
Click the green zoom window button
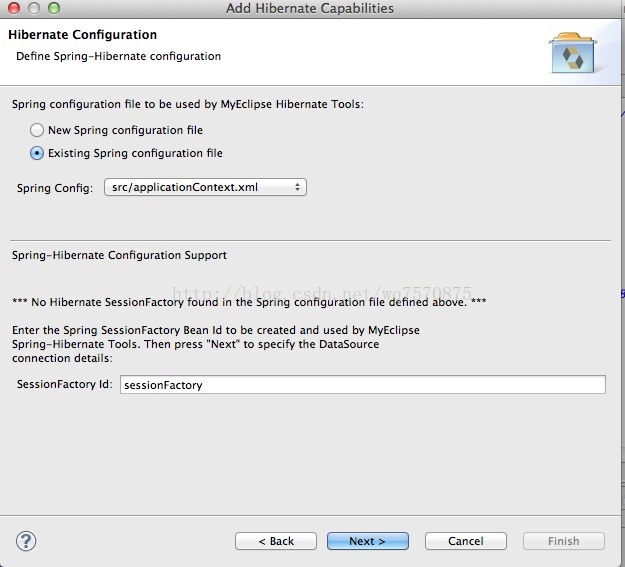click(x=54, y=8)
